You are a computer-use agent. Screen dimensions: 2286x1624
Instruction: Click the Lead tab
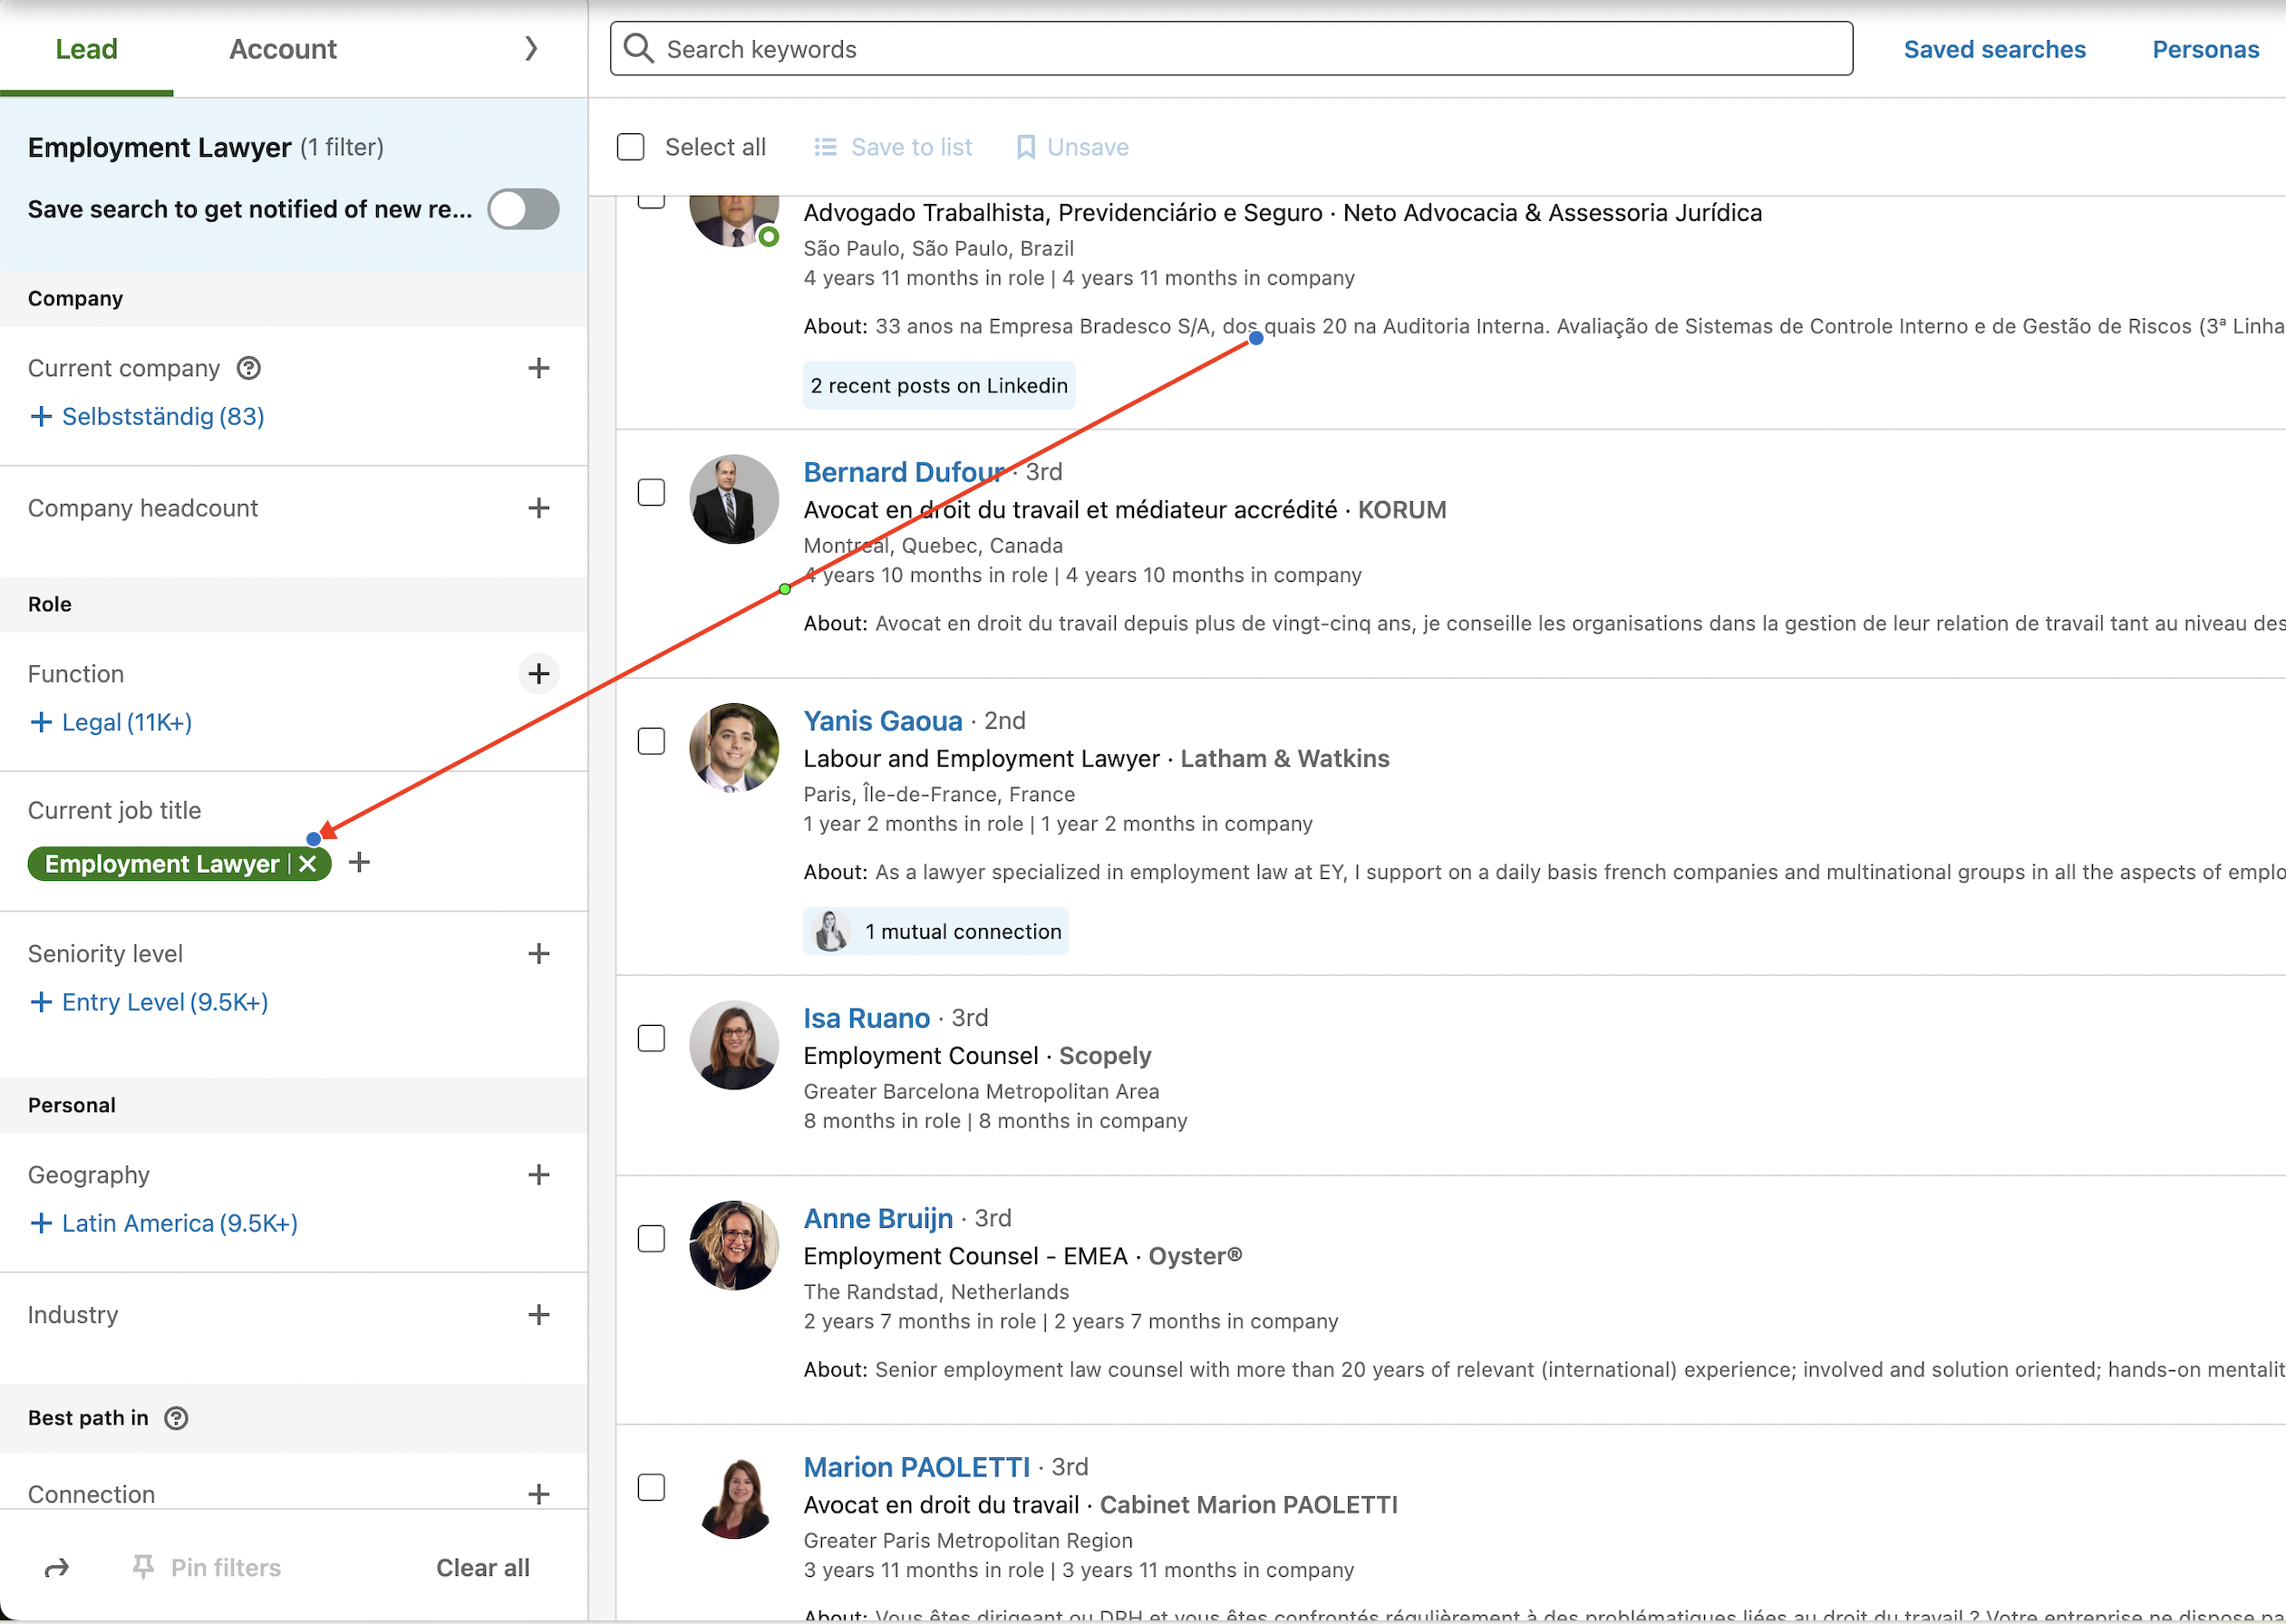pos(86,45)
